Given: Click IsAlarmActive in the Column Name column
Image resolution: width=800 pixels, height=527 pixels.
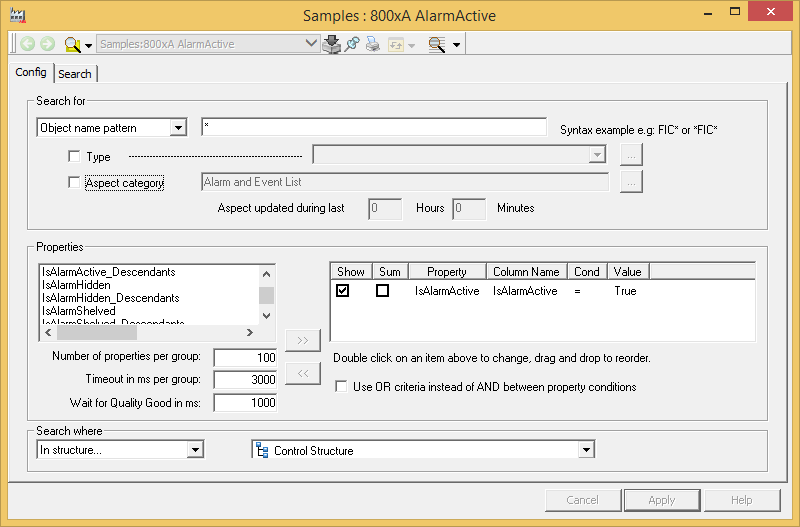Looking at the screenshot, I should coord(525,291).
